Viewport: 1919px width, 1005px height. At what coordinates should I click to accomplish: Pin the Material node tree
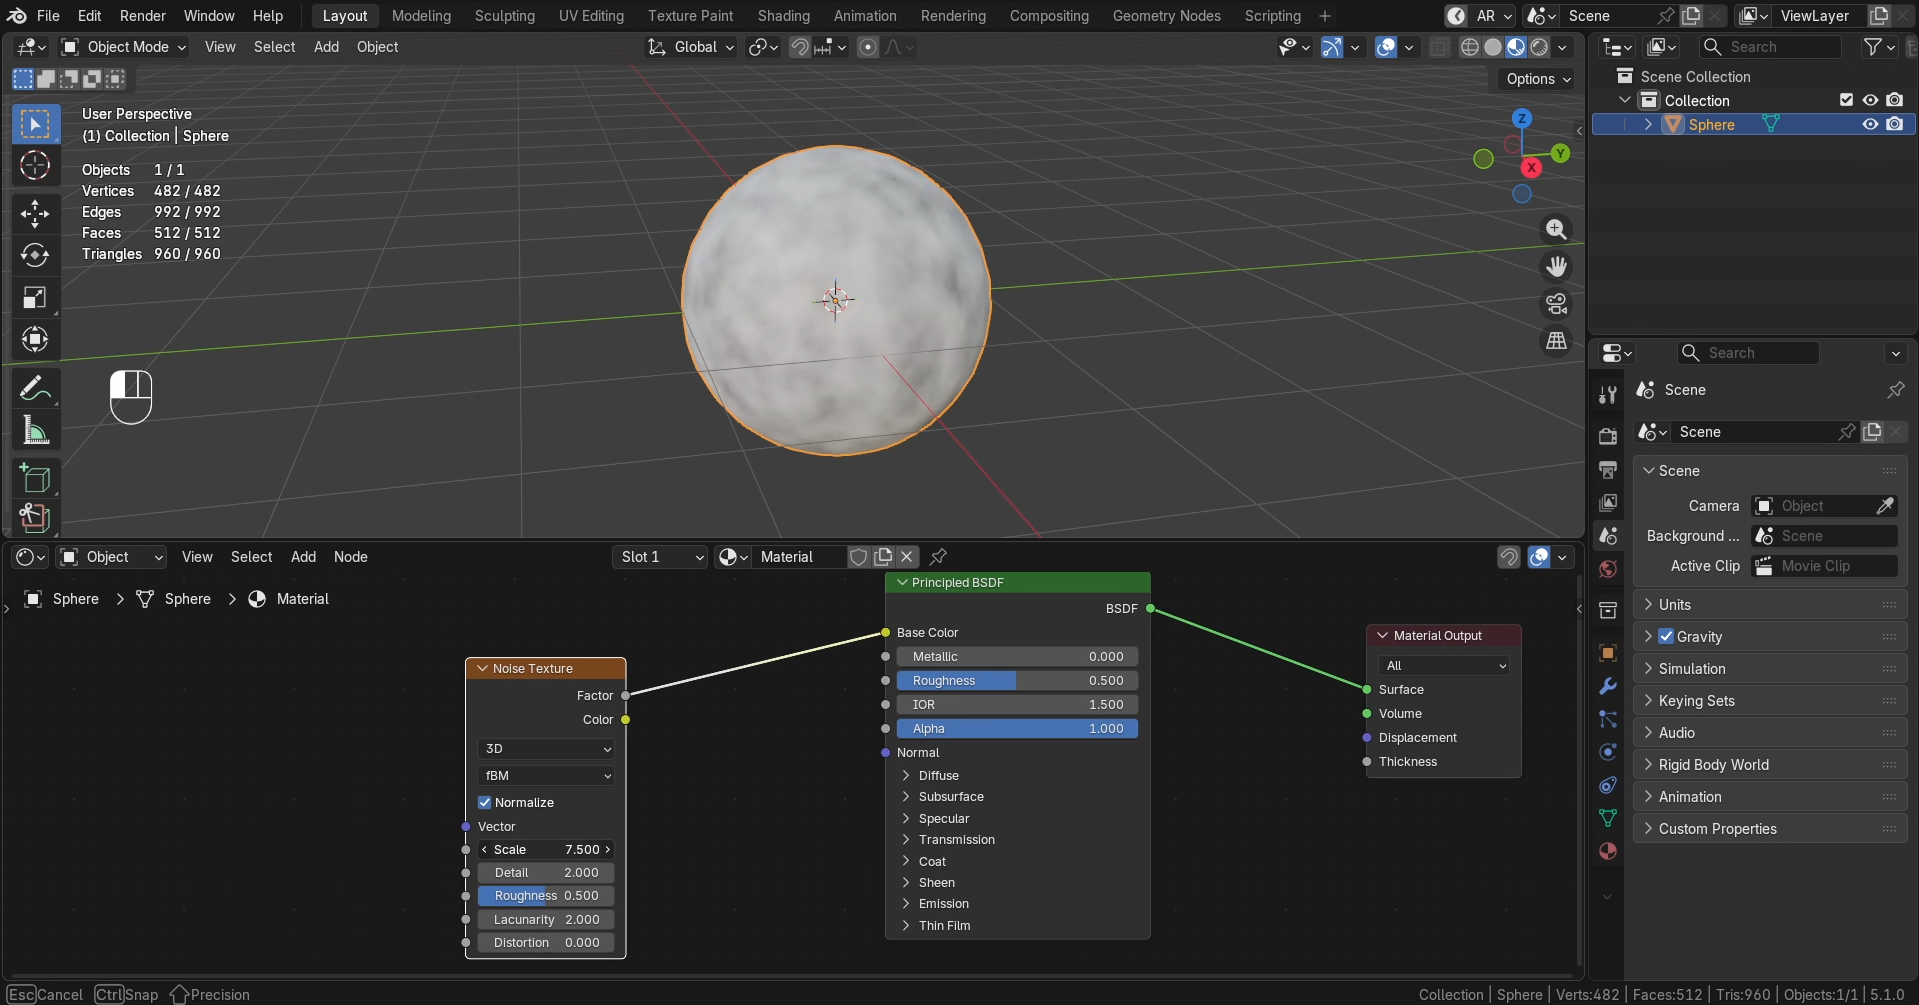(938, 557)
